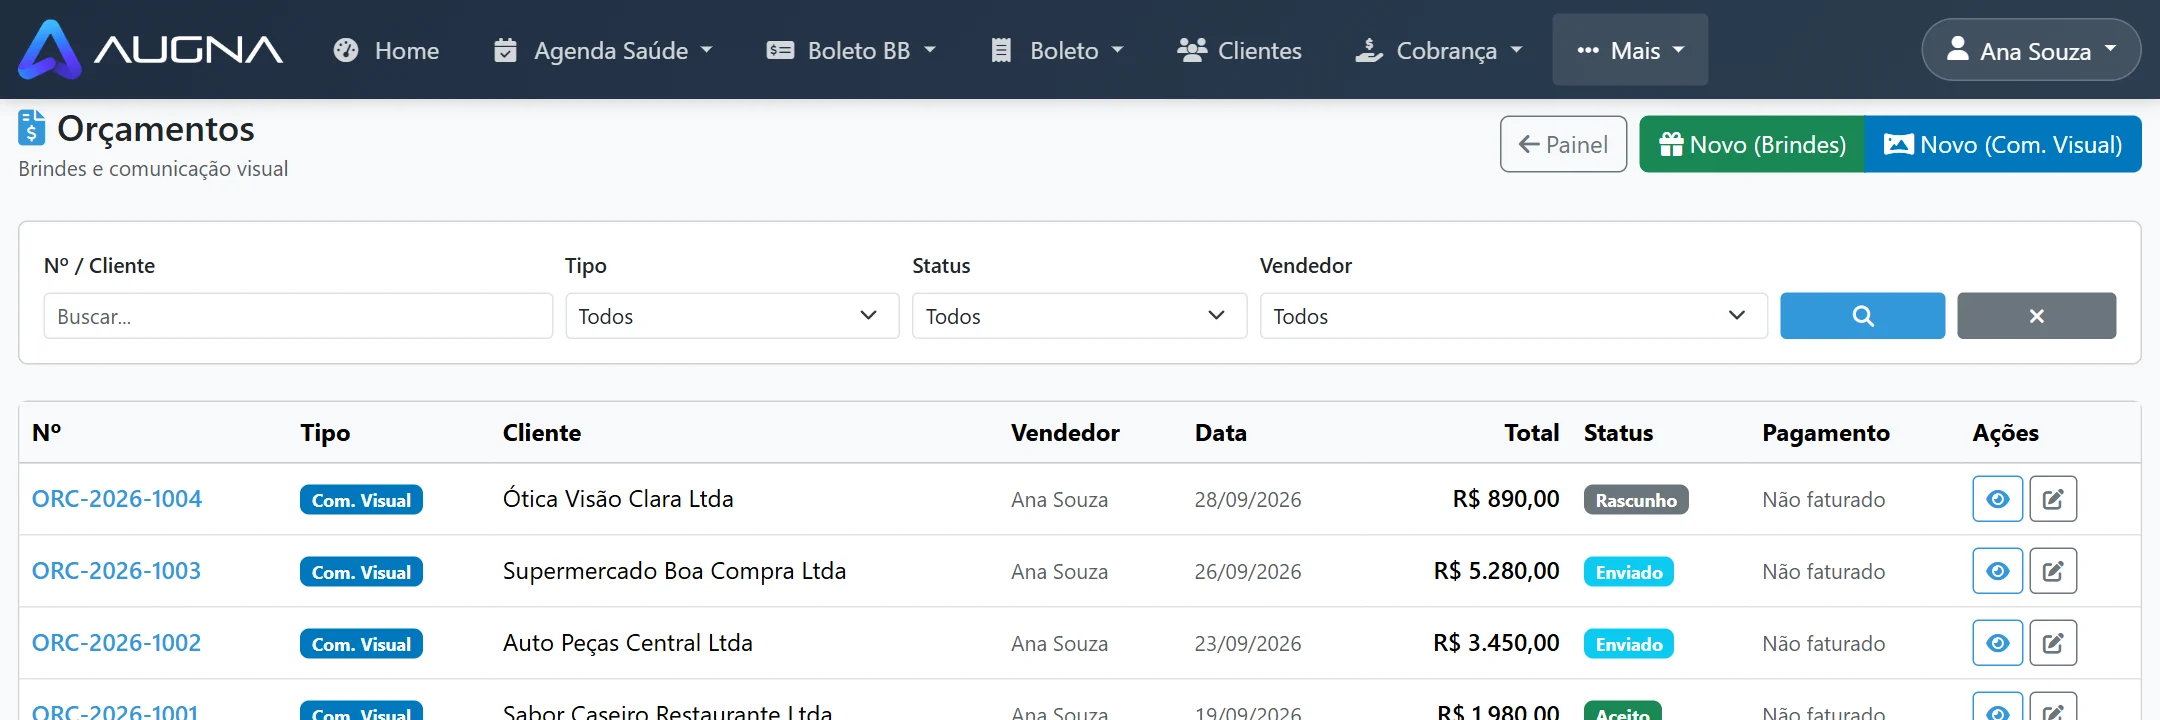Go to Home in navbar
Image resolution: width=2160 pixels, height=720 pixels.
(386, 50)
